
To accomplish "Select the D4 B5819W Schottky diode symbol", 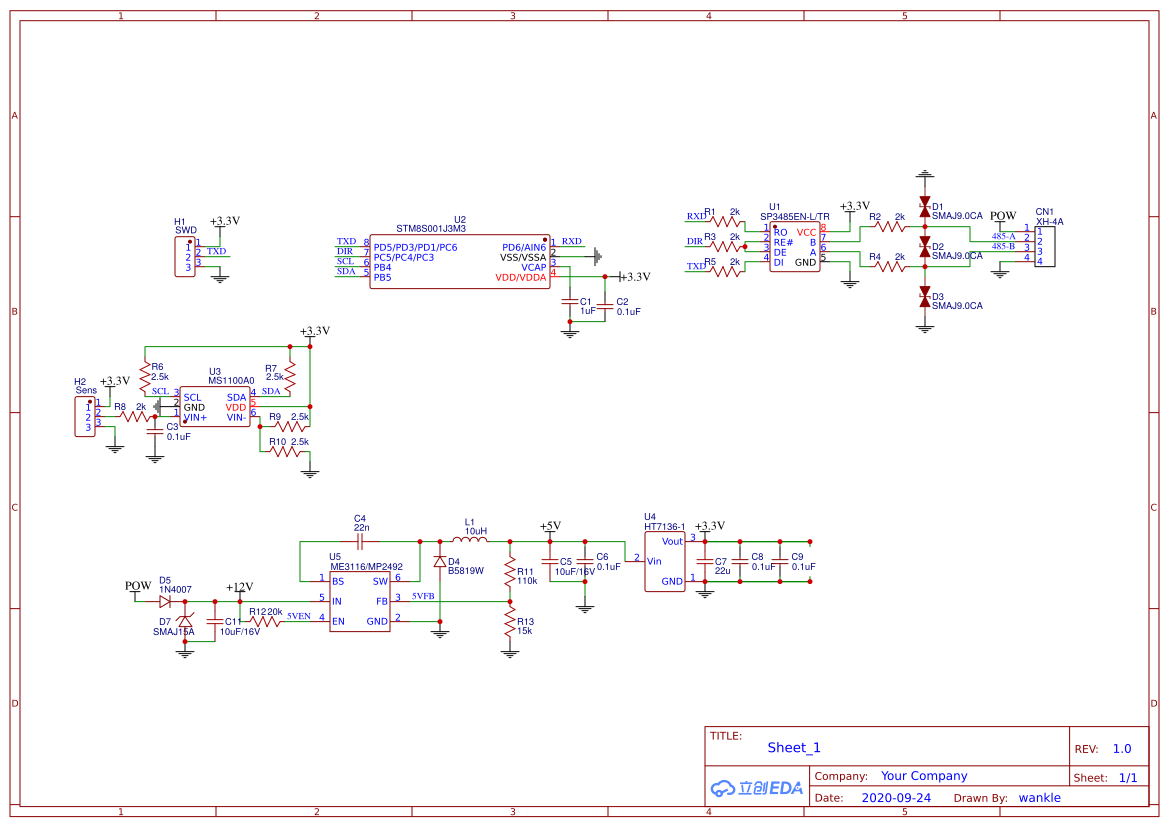I will click(440, 562).
